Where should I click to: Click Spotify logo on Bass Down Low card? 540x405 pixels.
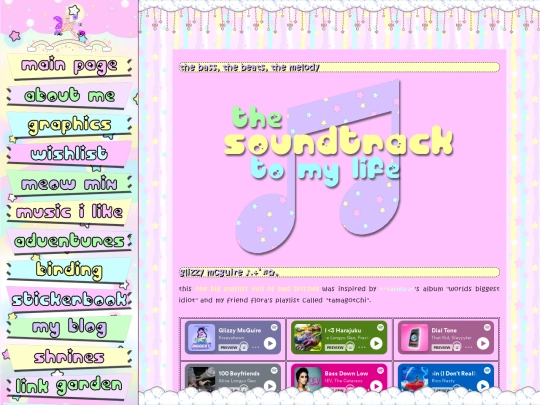pyautogui.click(x=381, y=370)
